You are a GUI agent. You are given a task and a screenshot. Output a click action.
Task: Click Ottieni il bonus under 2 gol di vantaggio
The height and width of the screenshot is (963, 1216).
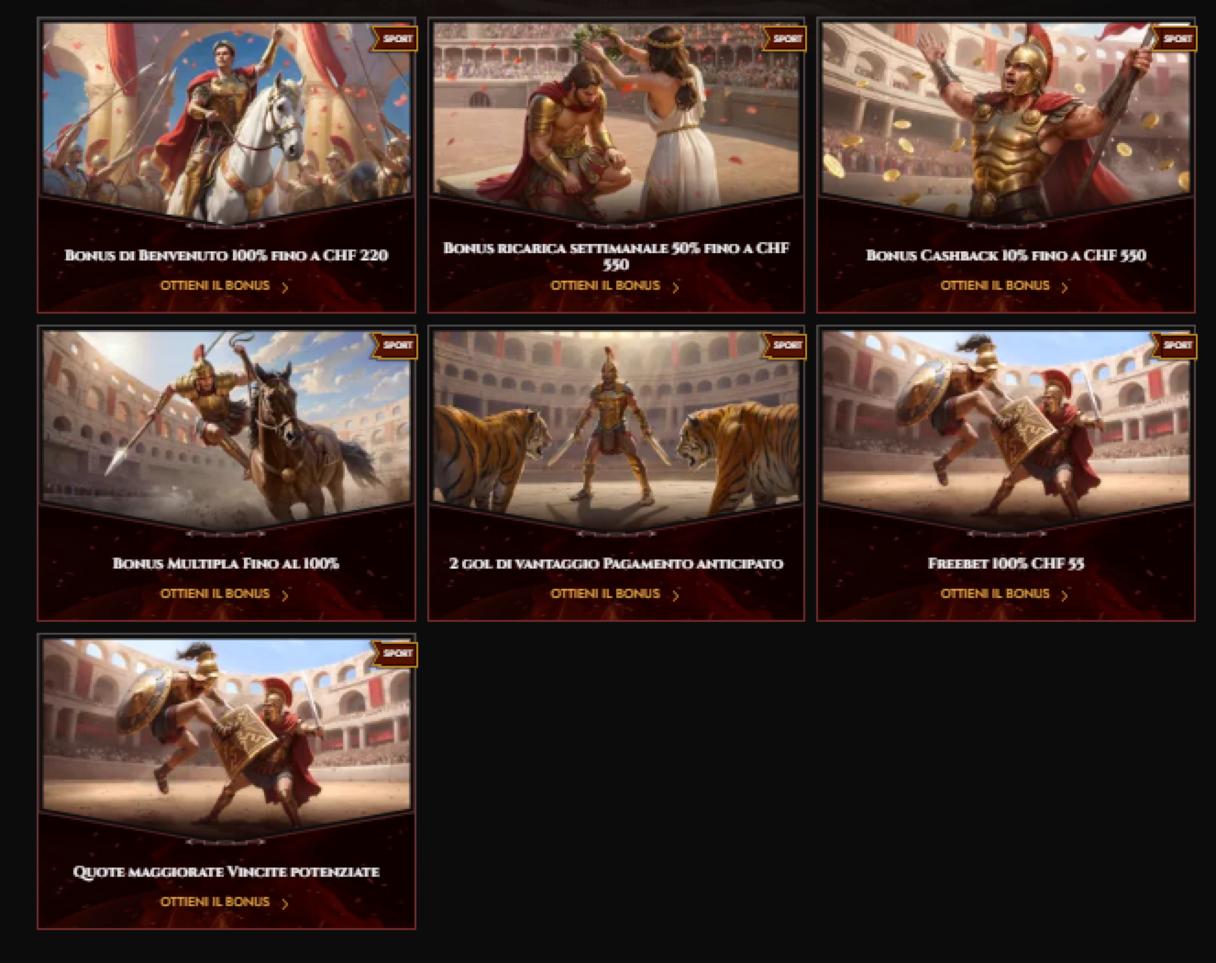pos(604,594)
